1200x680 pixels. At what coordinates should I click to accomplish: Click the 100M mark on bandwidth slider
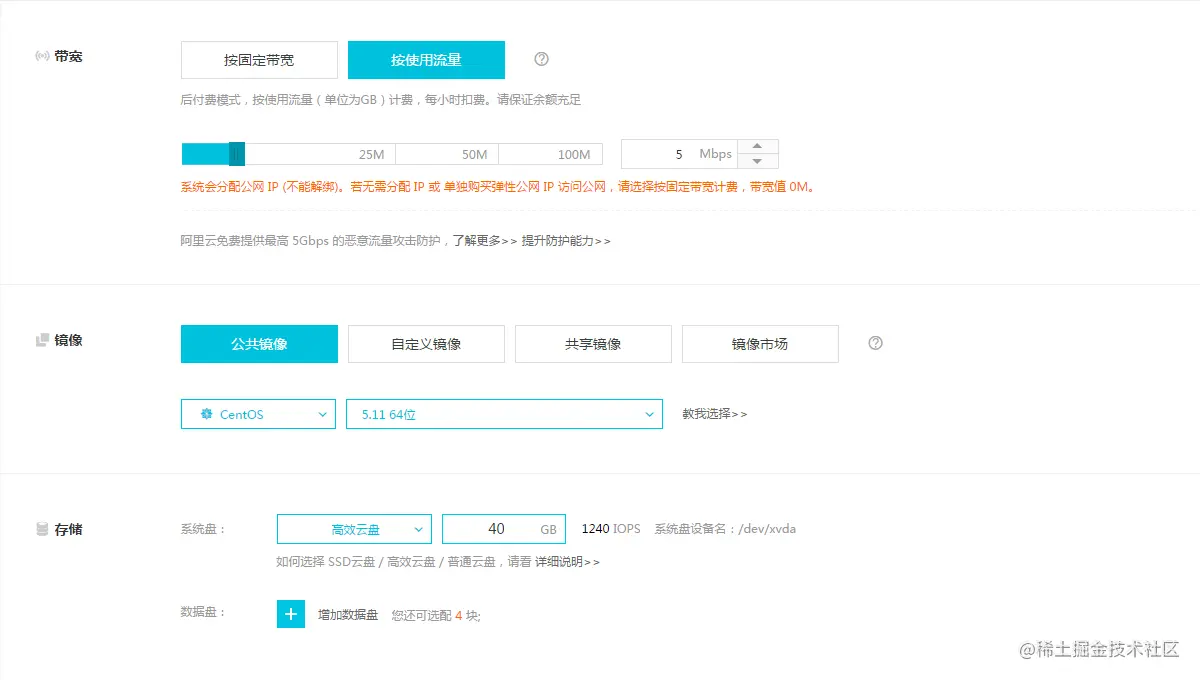click(x=574, y=155)
